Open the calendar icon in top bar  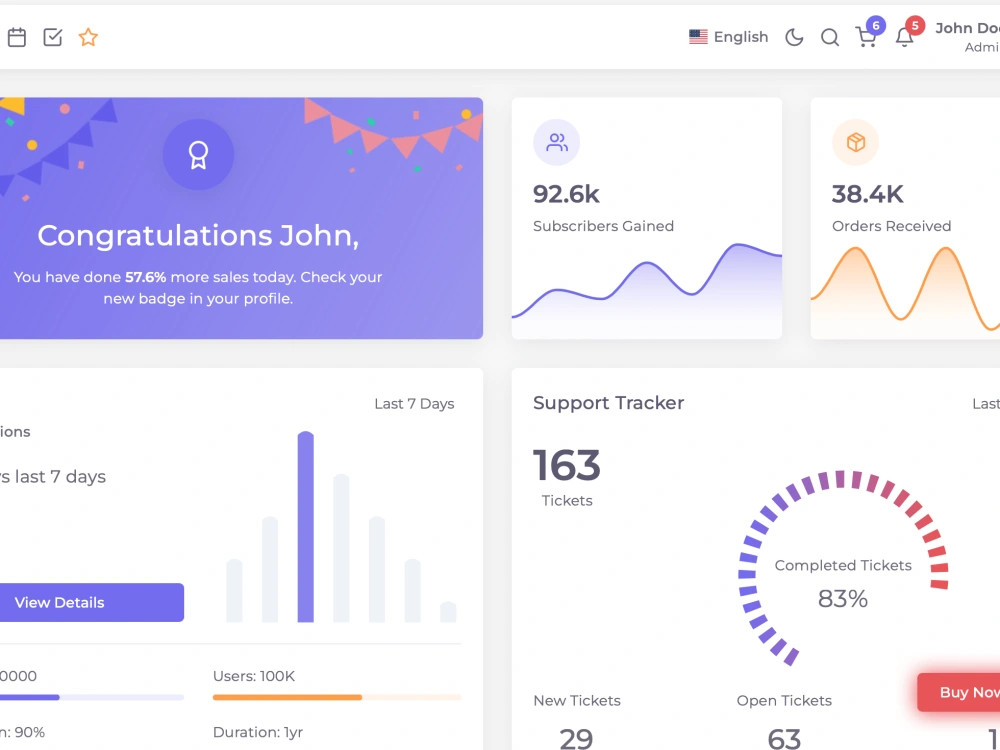(x=17, y=38)
